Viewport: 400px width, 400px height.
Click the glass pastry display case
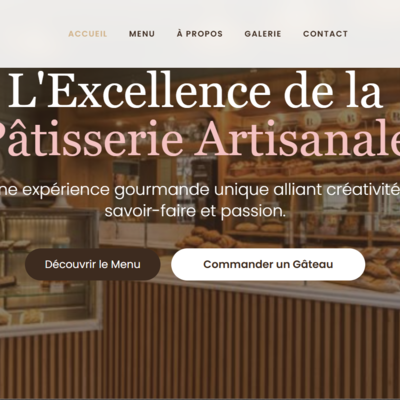click(50, 267)
